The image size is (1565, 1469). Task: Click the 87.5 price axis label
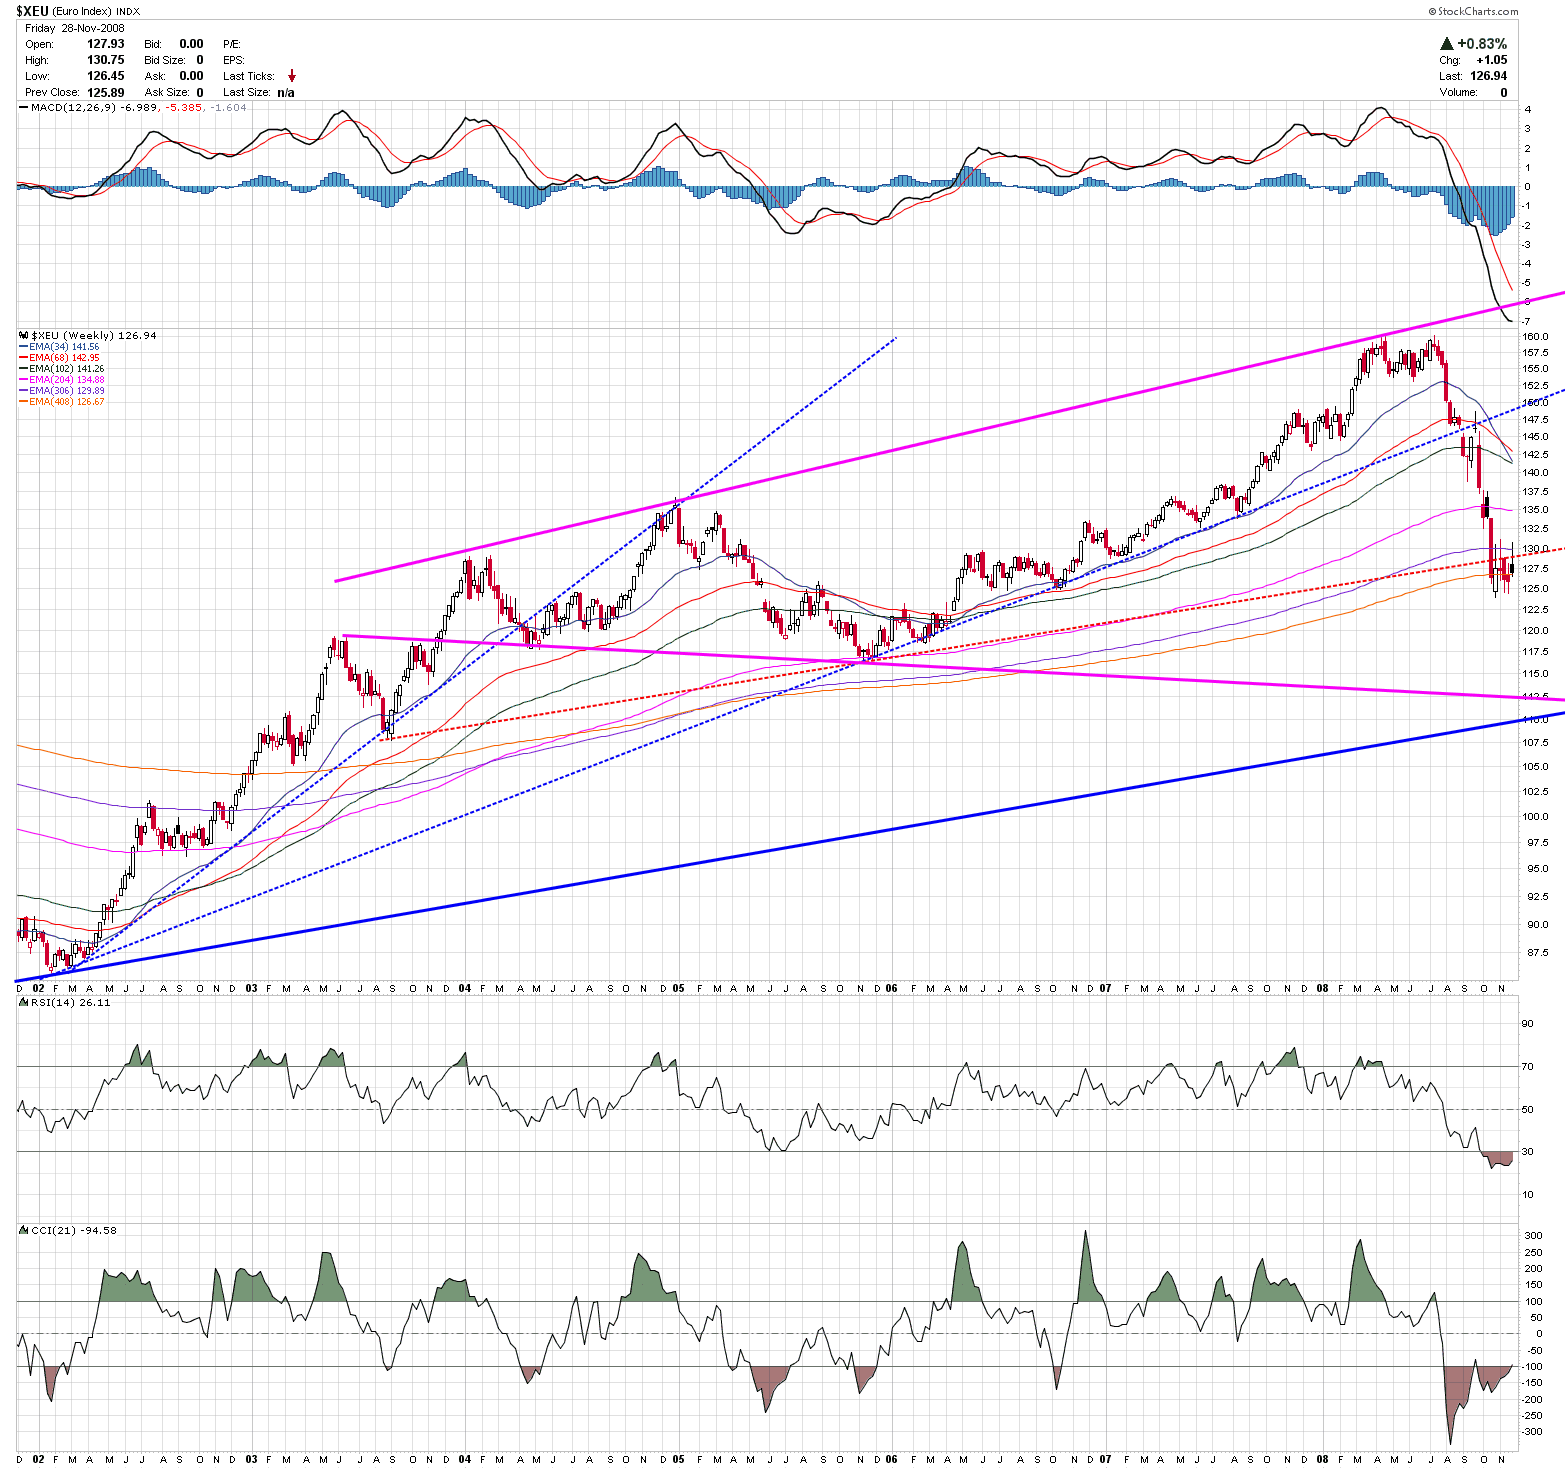pos(1536,952)
